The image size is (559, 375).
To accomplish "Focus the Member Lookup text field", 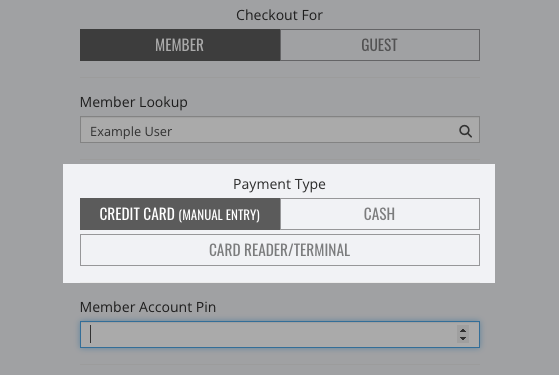I will (x=280, y=130).
